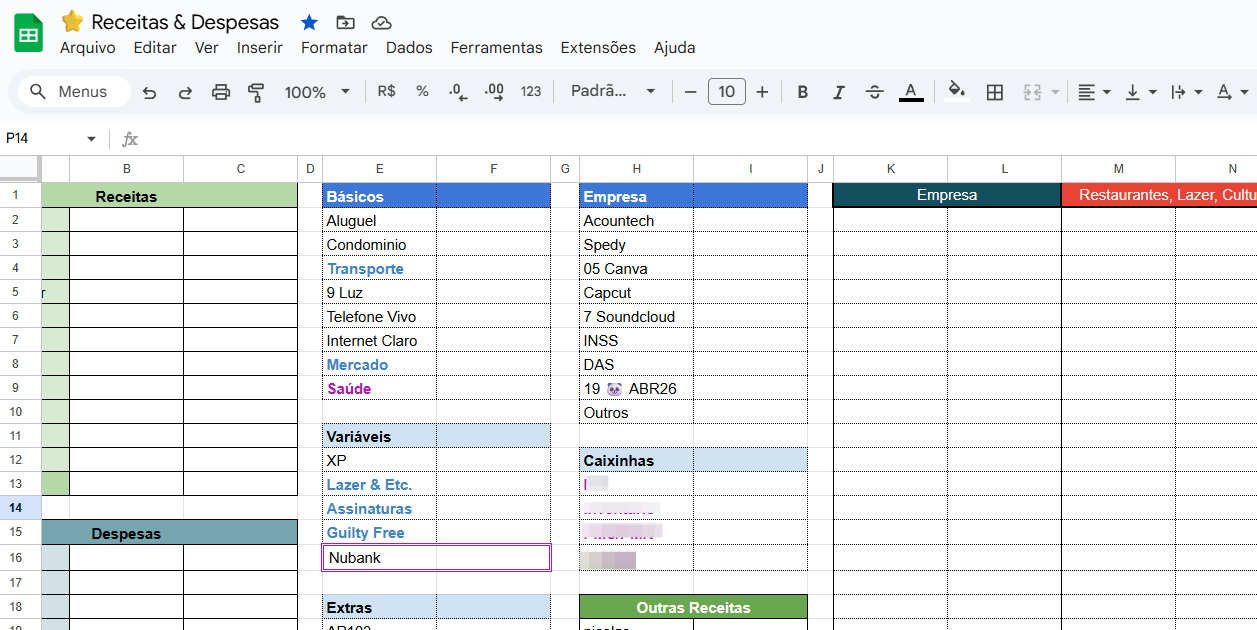The image size is (1257, 630).
Task: Select the 7 Soundcloud cell
Action: click(x=636, y=316)
